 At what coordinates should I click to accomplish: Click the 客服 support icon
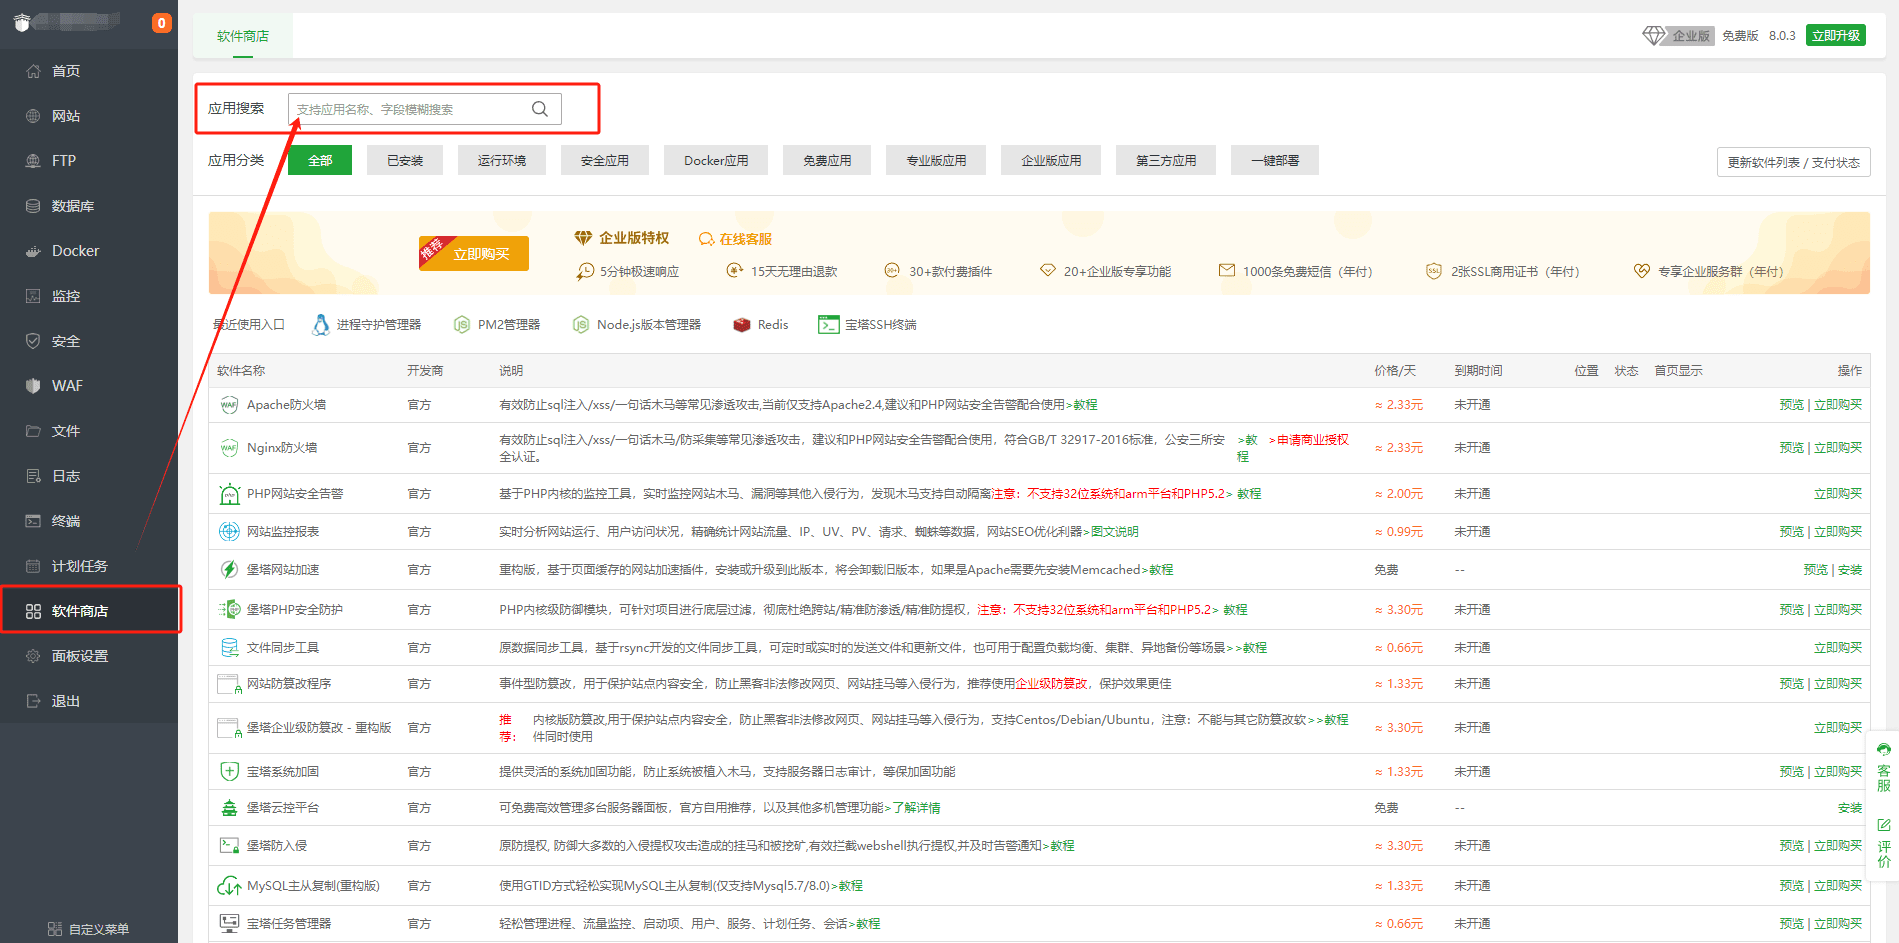[x=1884, y=766]
